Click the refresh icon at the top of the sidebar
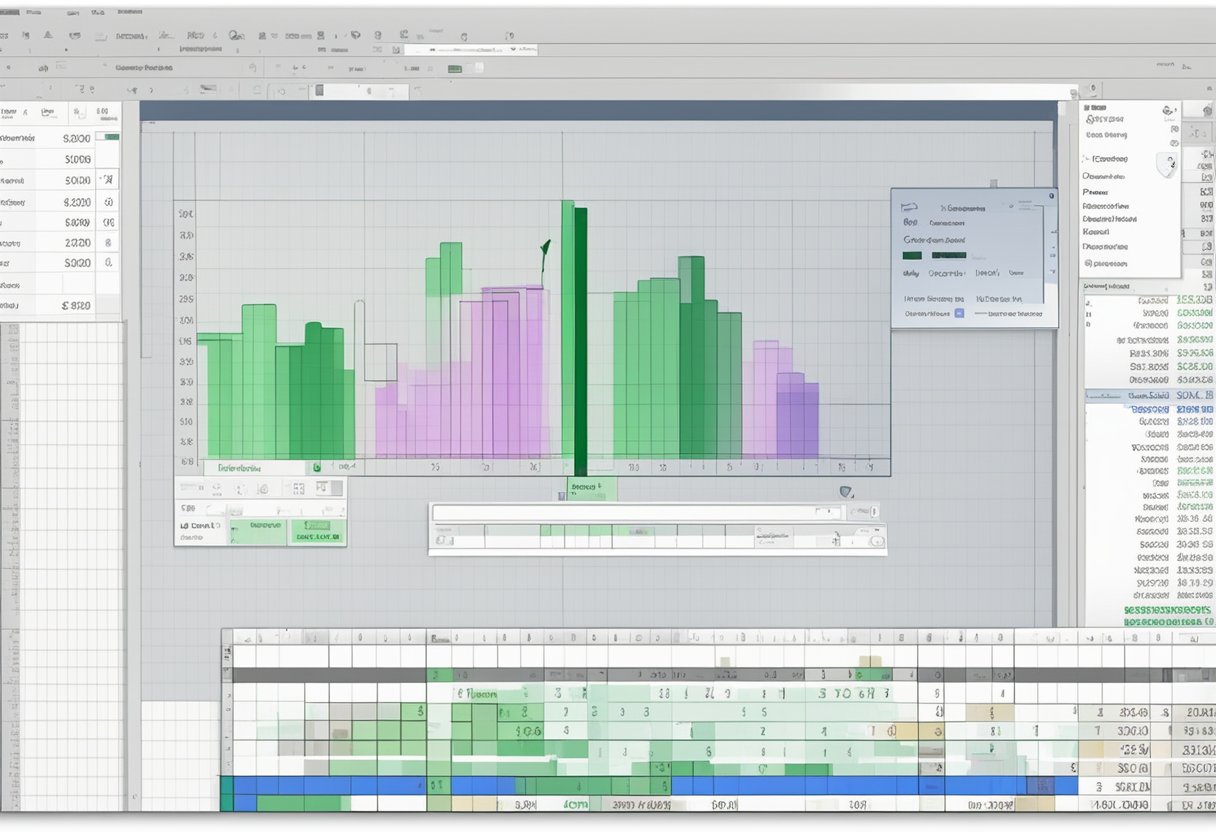This screenshot has height=832, width=1216. click(x=1166, y=108)
